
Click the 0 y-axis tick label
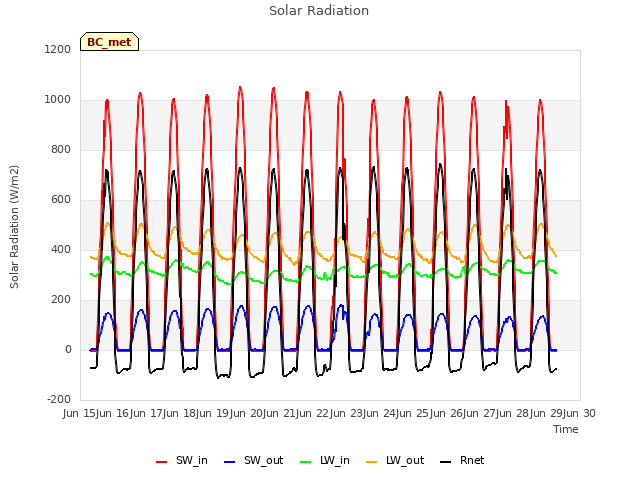68,349
